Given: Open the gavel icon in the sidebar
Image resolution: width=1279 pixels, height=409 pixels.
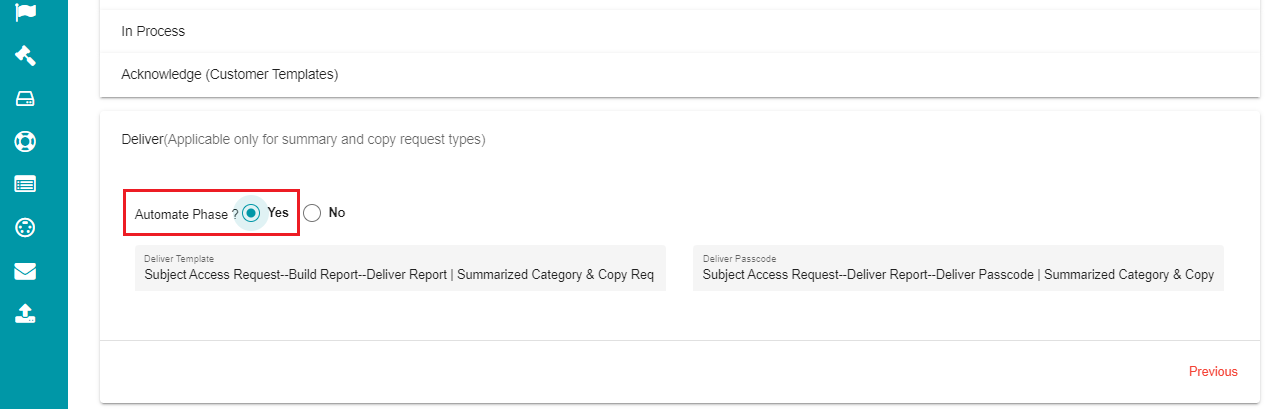Looking at the screenshot, I should (26, 55).
